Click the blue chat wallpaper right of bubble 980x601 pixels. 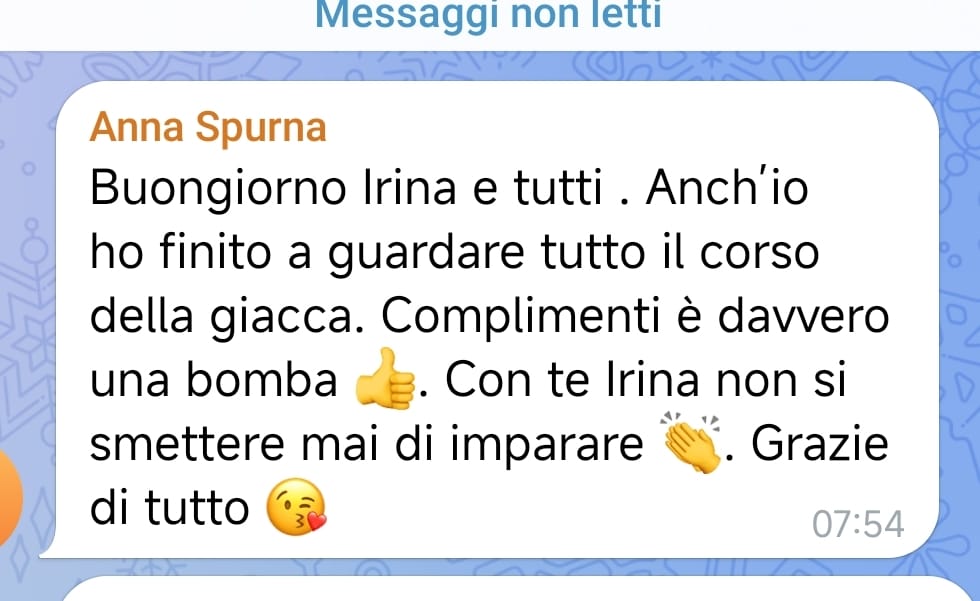tap(959, 312)
